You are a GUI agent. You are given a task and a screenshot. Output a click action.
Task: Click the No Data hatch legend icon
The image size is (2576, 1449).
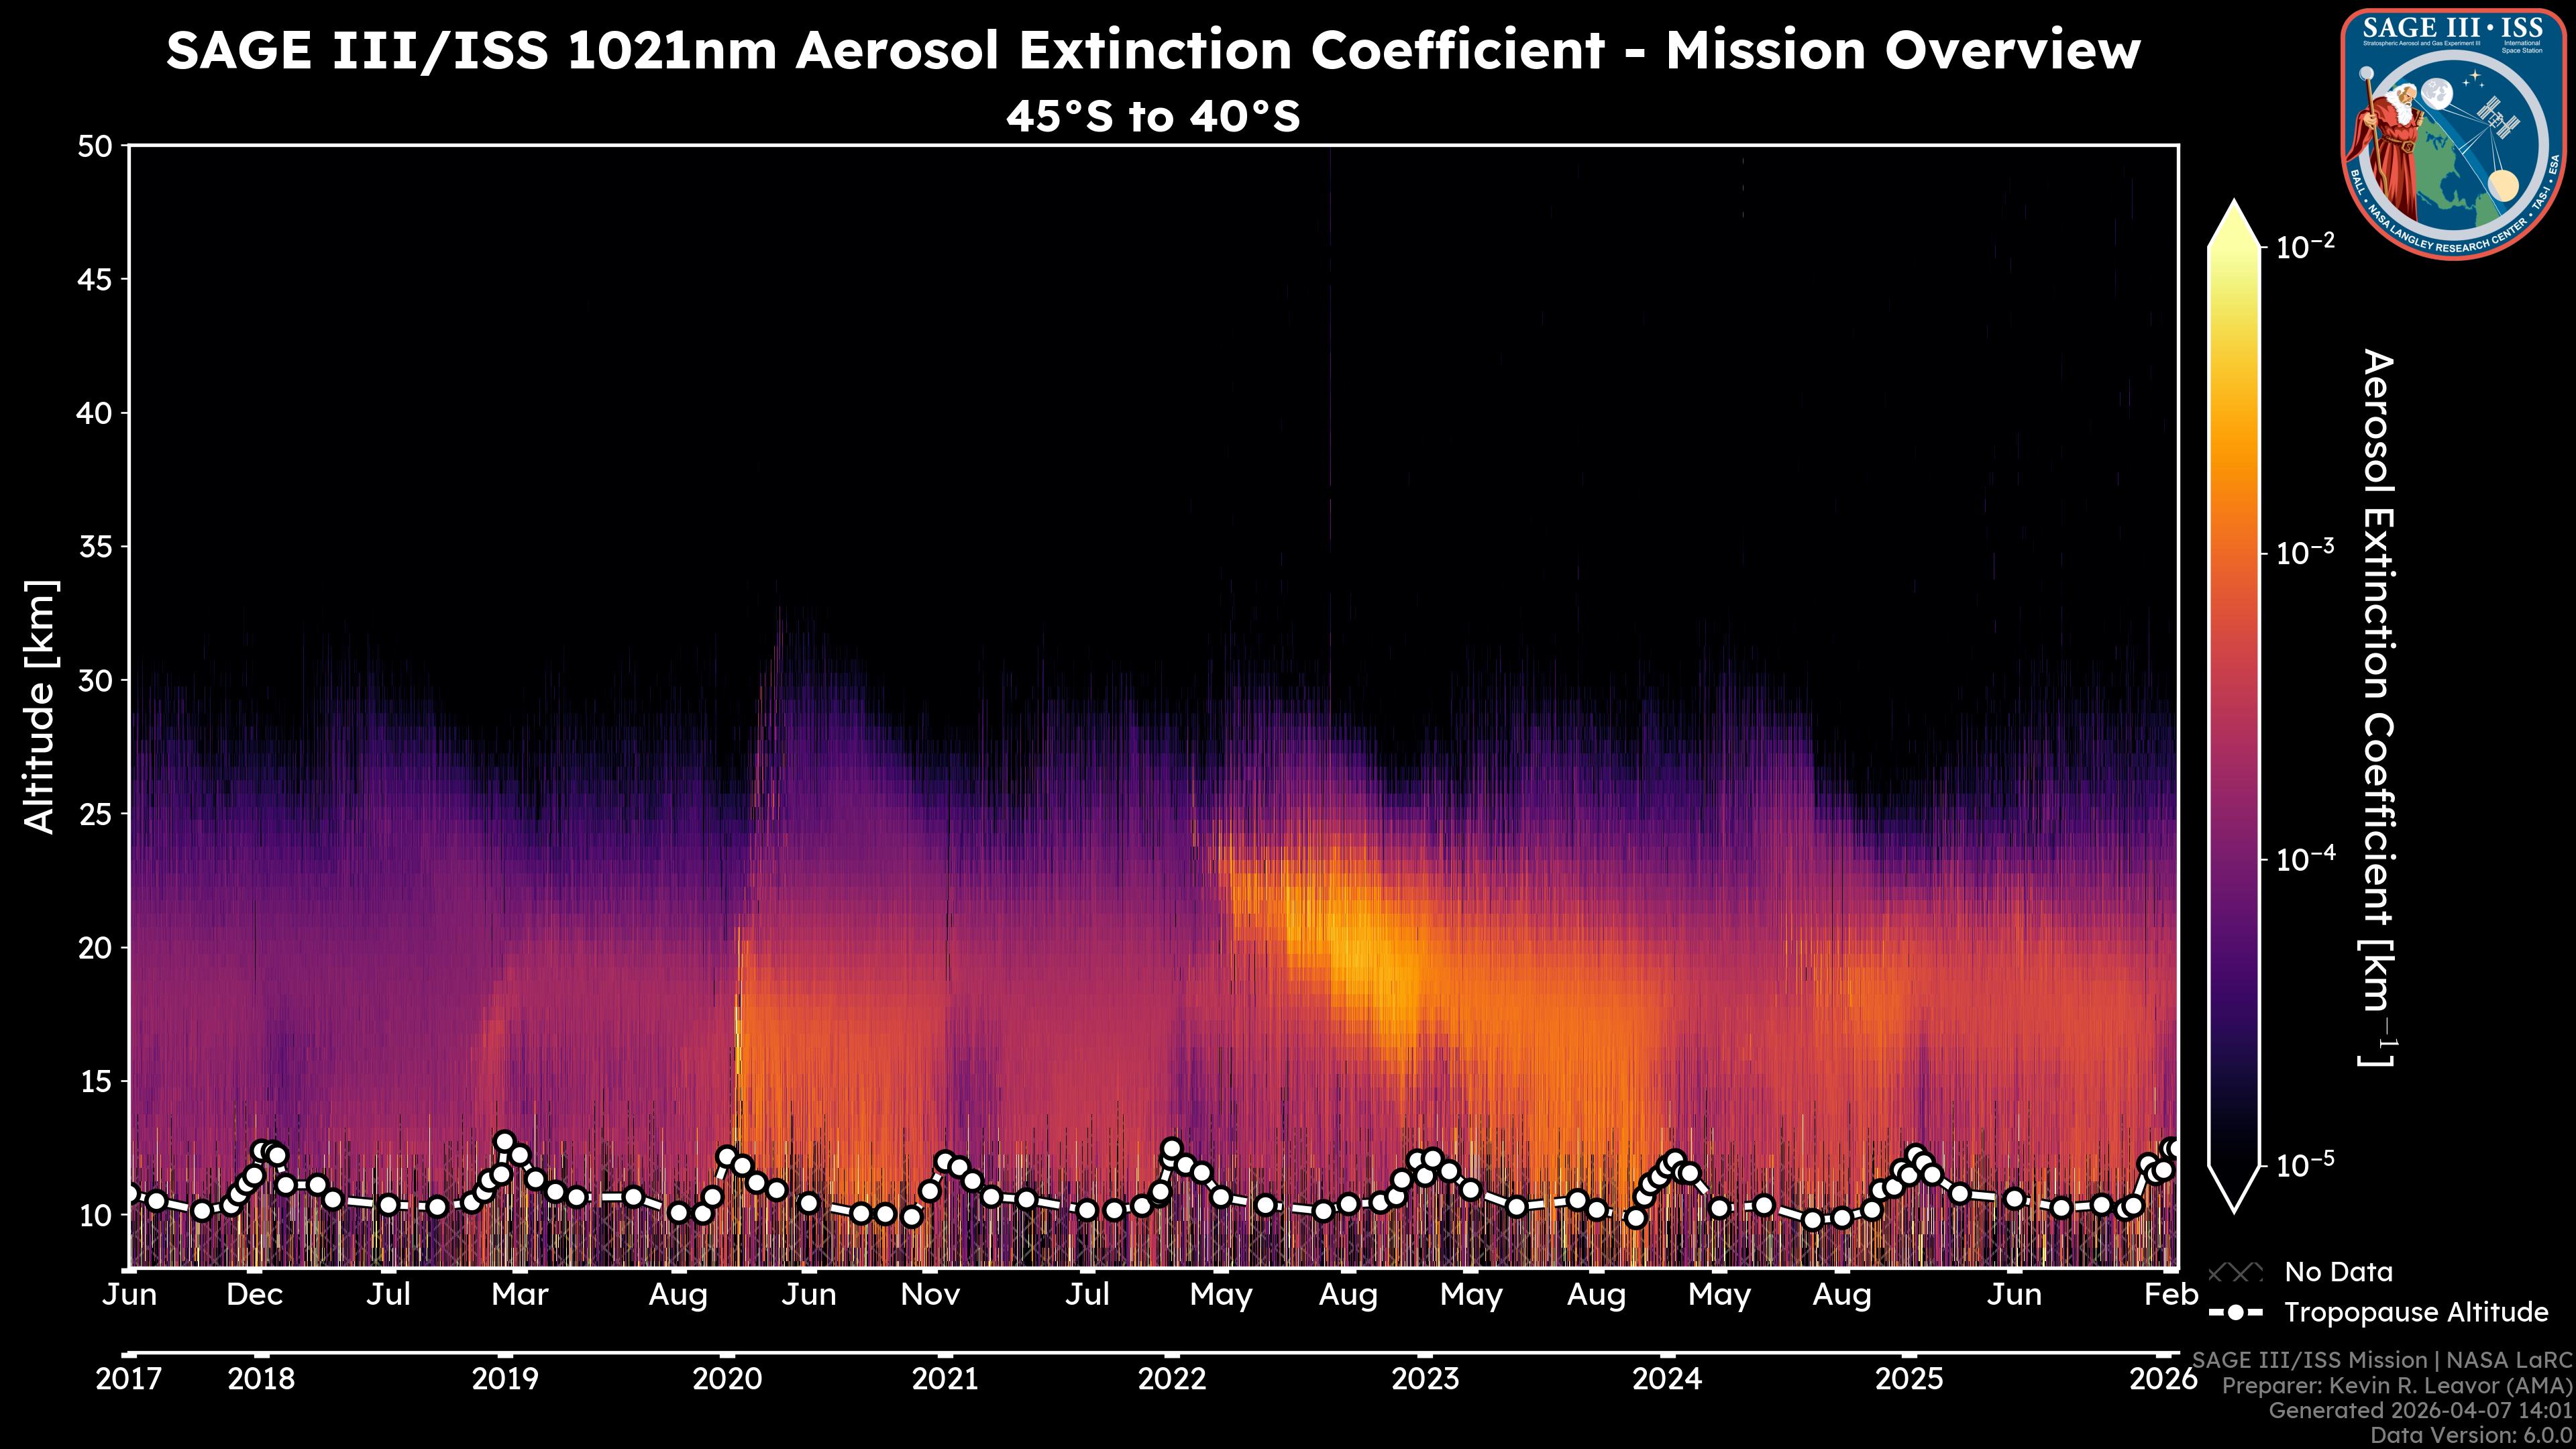click(2235, 1272)
